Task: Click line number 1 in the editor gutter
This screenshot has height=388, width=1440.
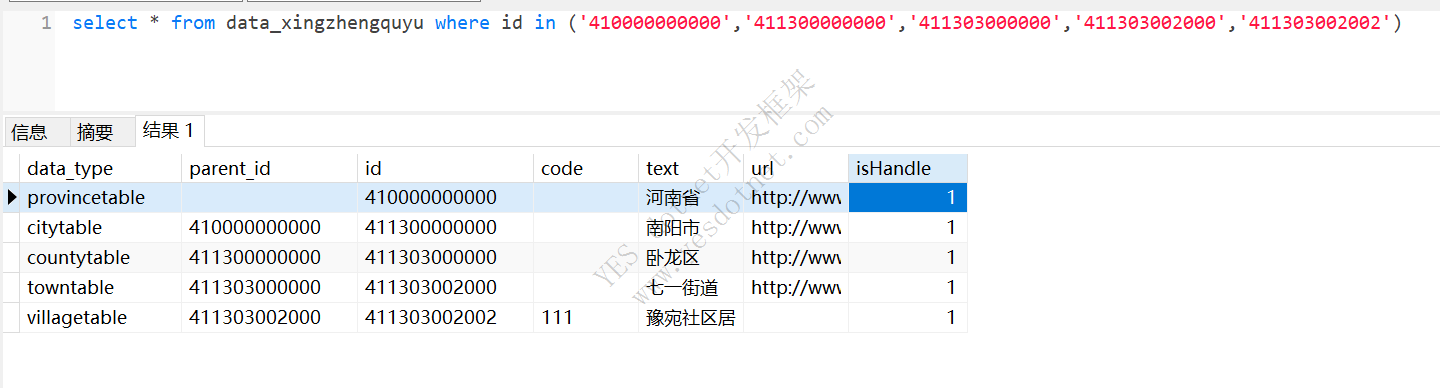Action: [x=46, y=22]
